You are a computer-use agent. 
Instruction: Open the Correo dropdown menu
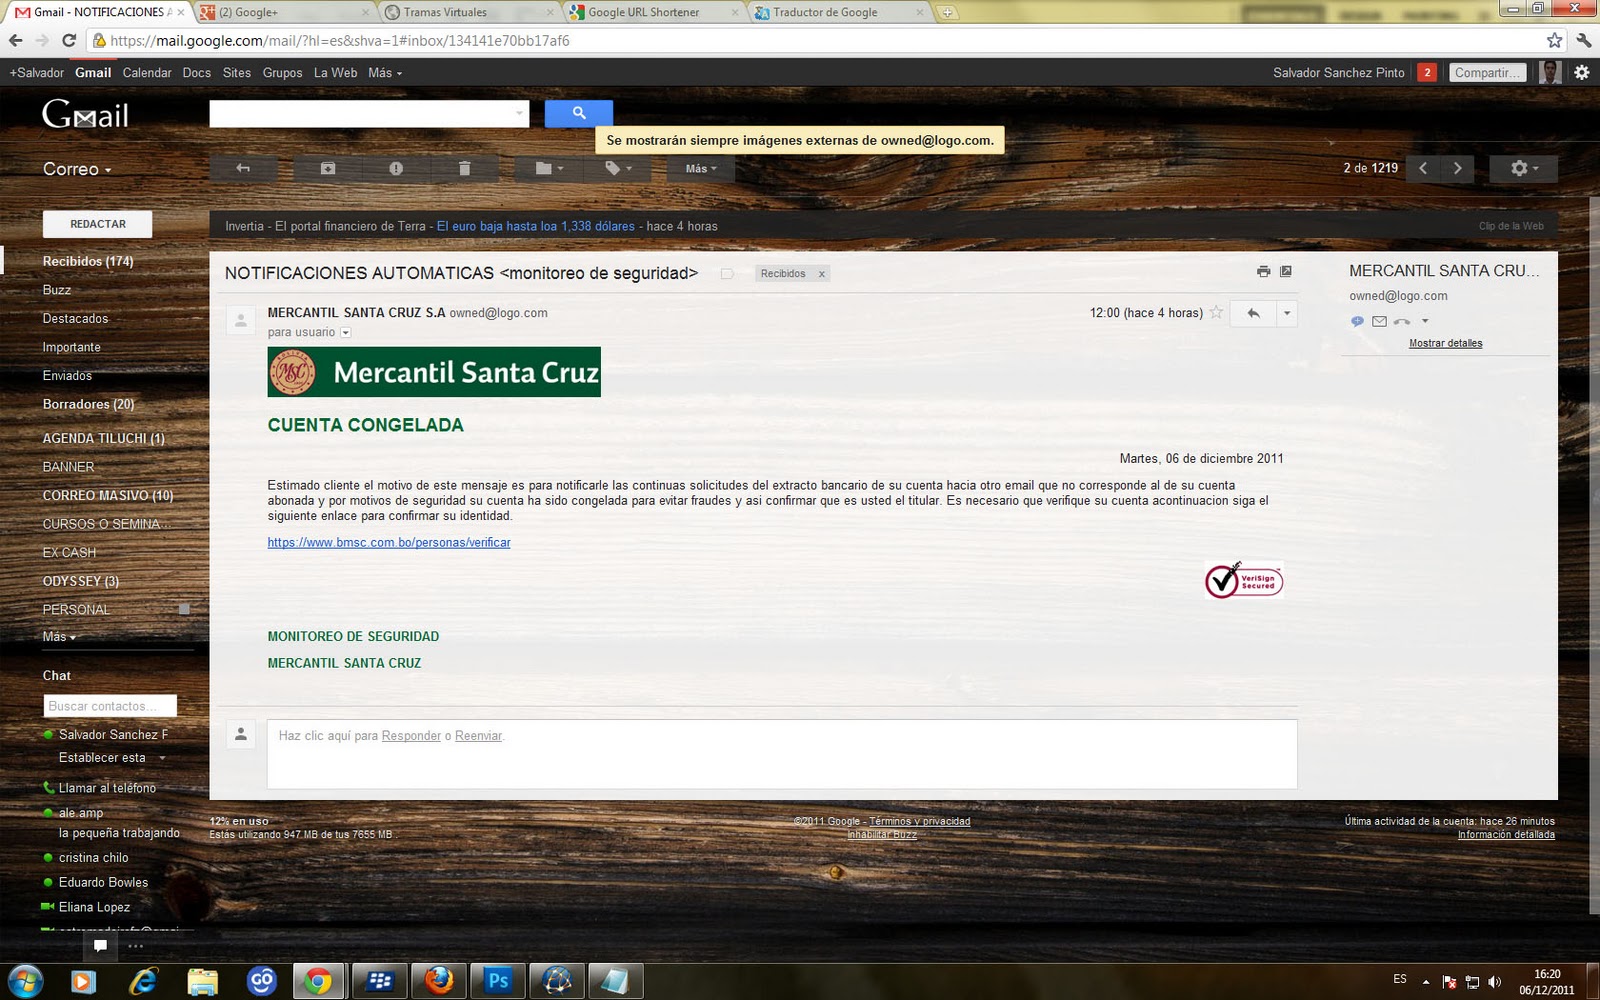(x=77, y=169)
